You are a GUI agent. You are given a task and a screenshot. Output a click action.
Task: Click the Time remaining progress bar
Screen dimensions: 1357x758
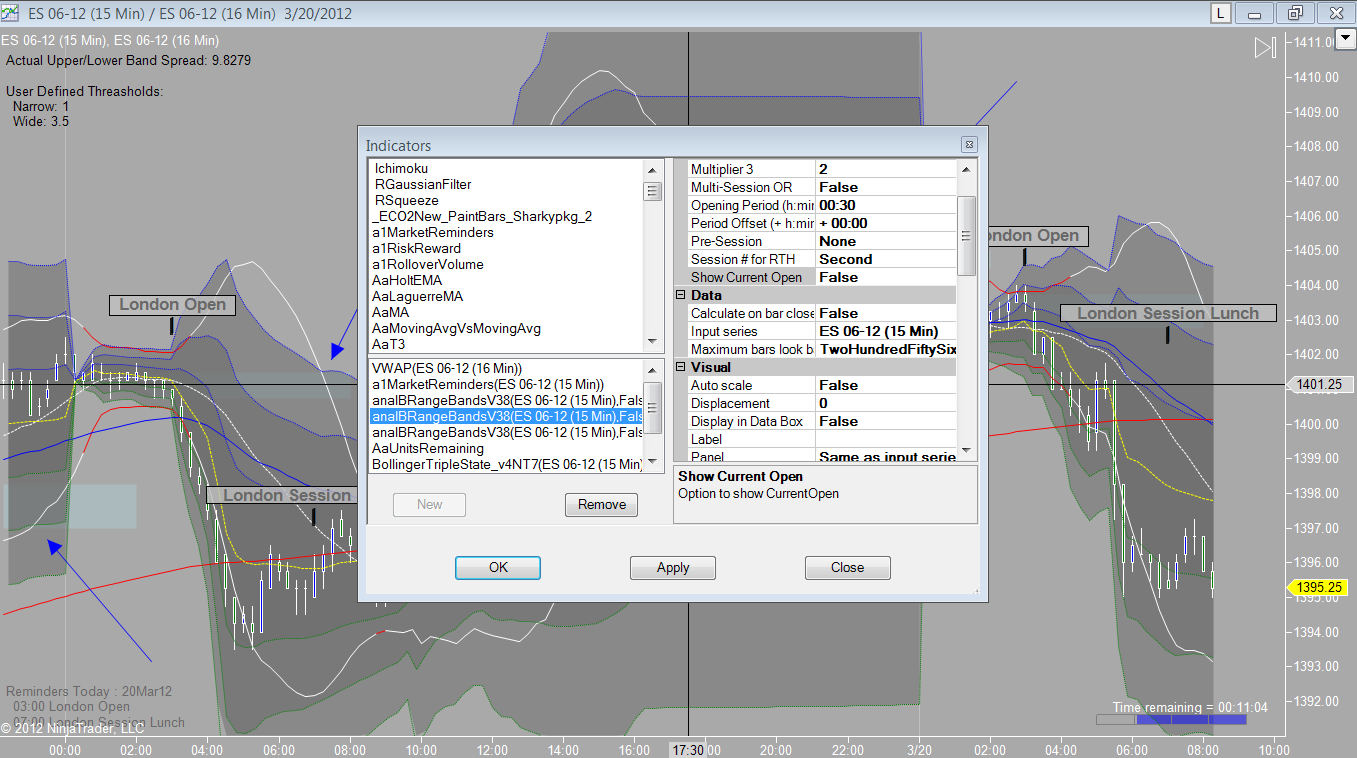1171,719
